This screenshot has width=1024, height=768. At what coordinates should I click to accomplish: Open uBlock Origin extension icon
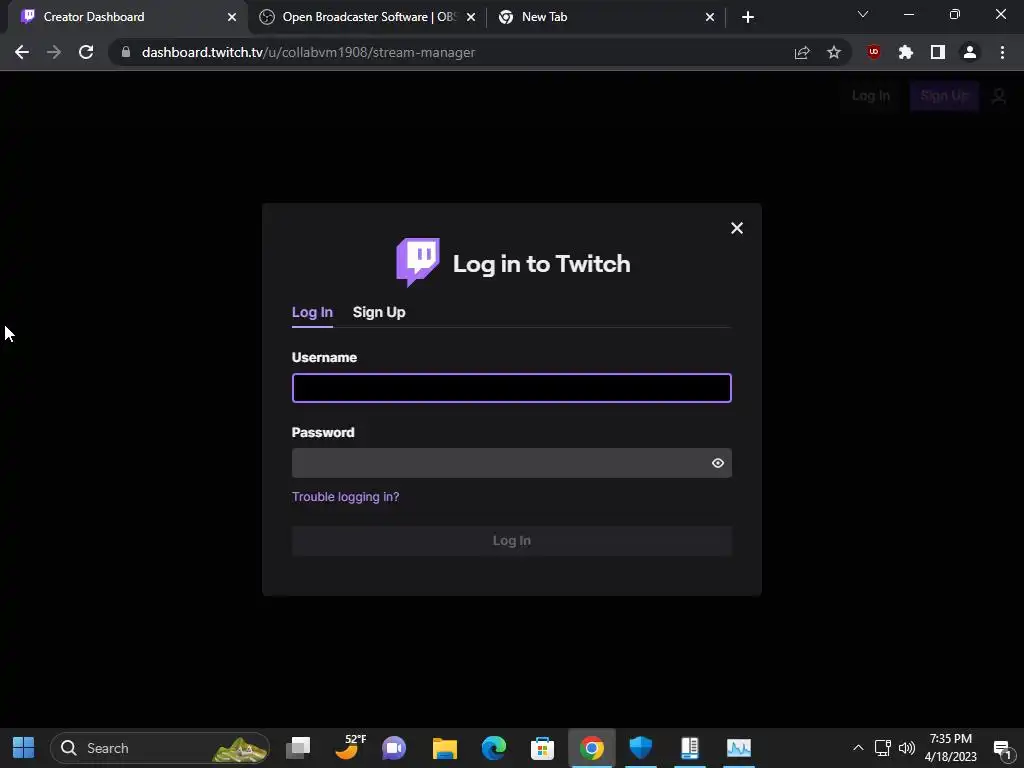point(874,52)
